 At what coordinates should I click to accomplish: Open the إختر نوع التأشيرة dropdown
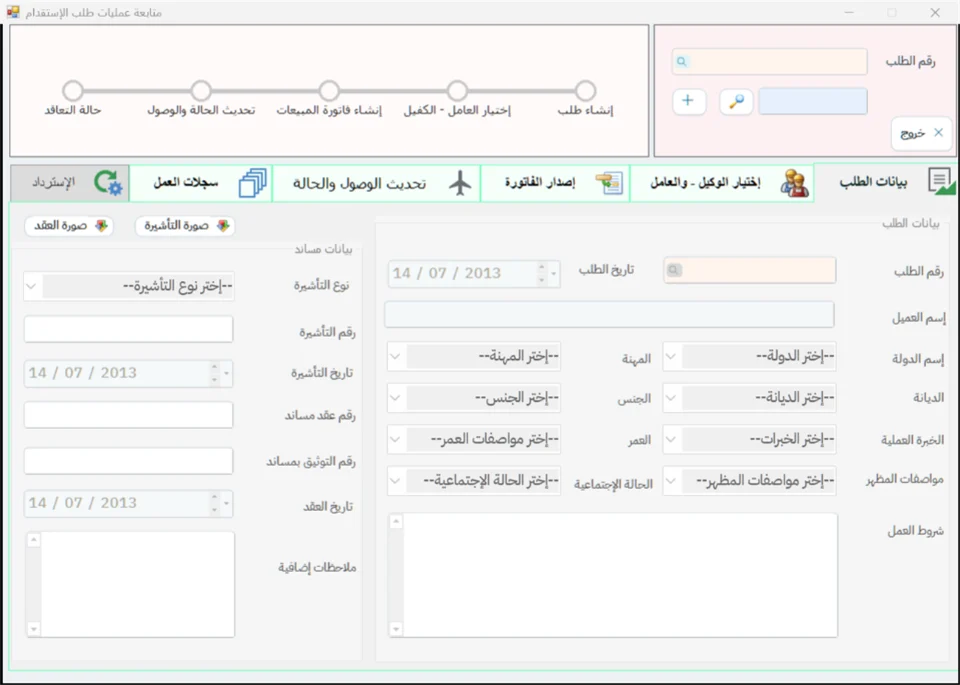point(129,286)
